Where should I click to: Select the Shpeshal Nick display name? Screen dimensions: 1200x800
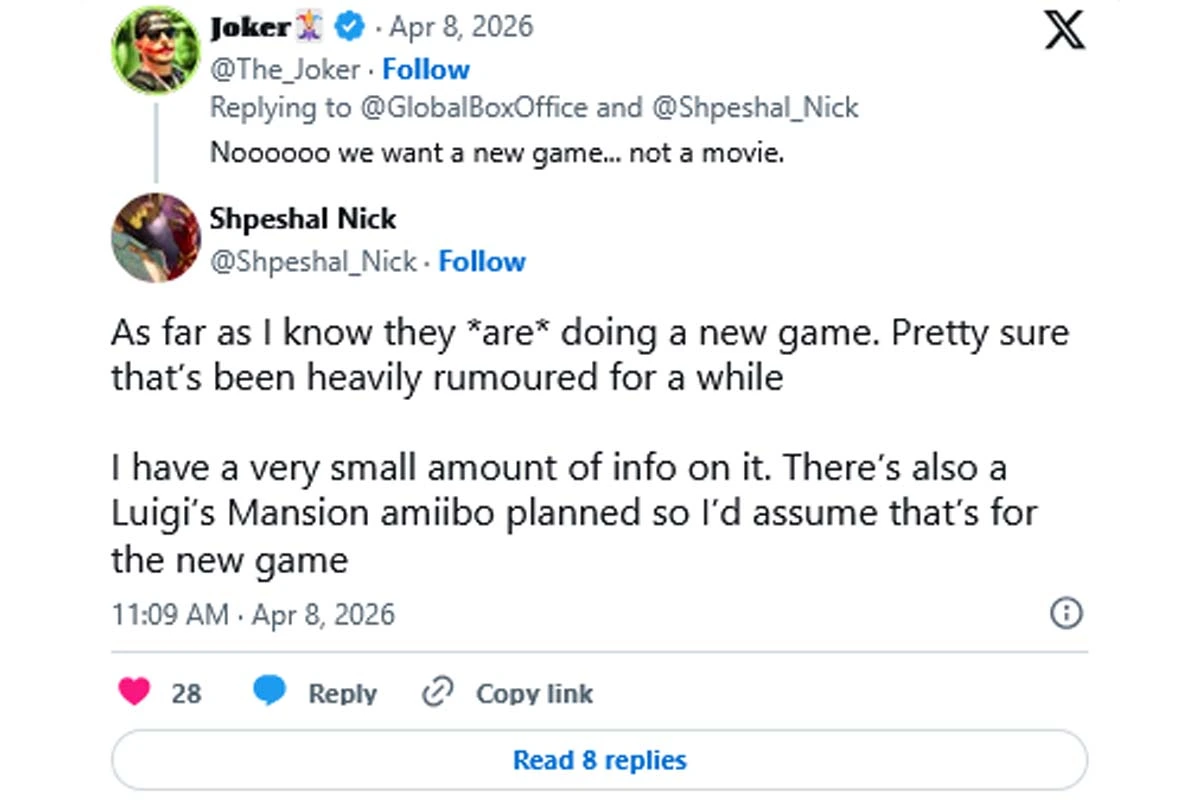[x=304, y=218]
